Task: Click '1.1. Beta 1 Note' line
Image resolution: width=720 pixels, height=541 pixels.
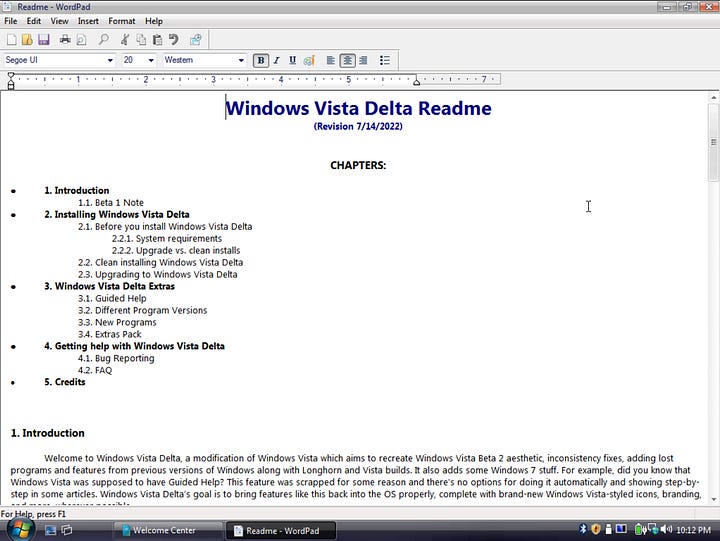Action: coord(111,203)
